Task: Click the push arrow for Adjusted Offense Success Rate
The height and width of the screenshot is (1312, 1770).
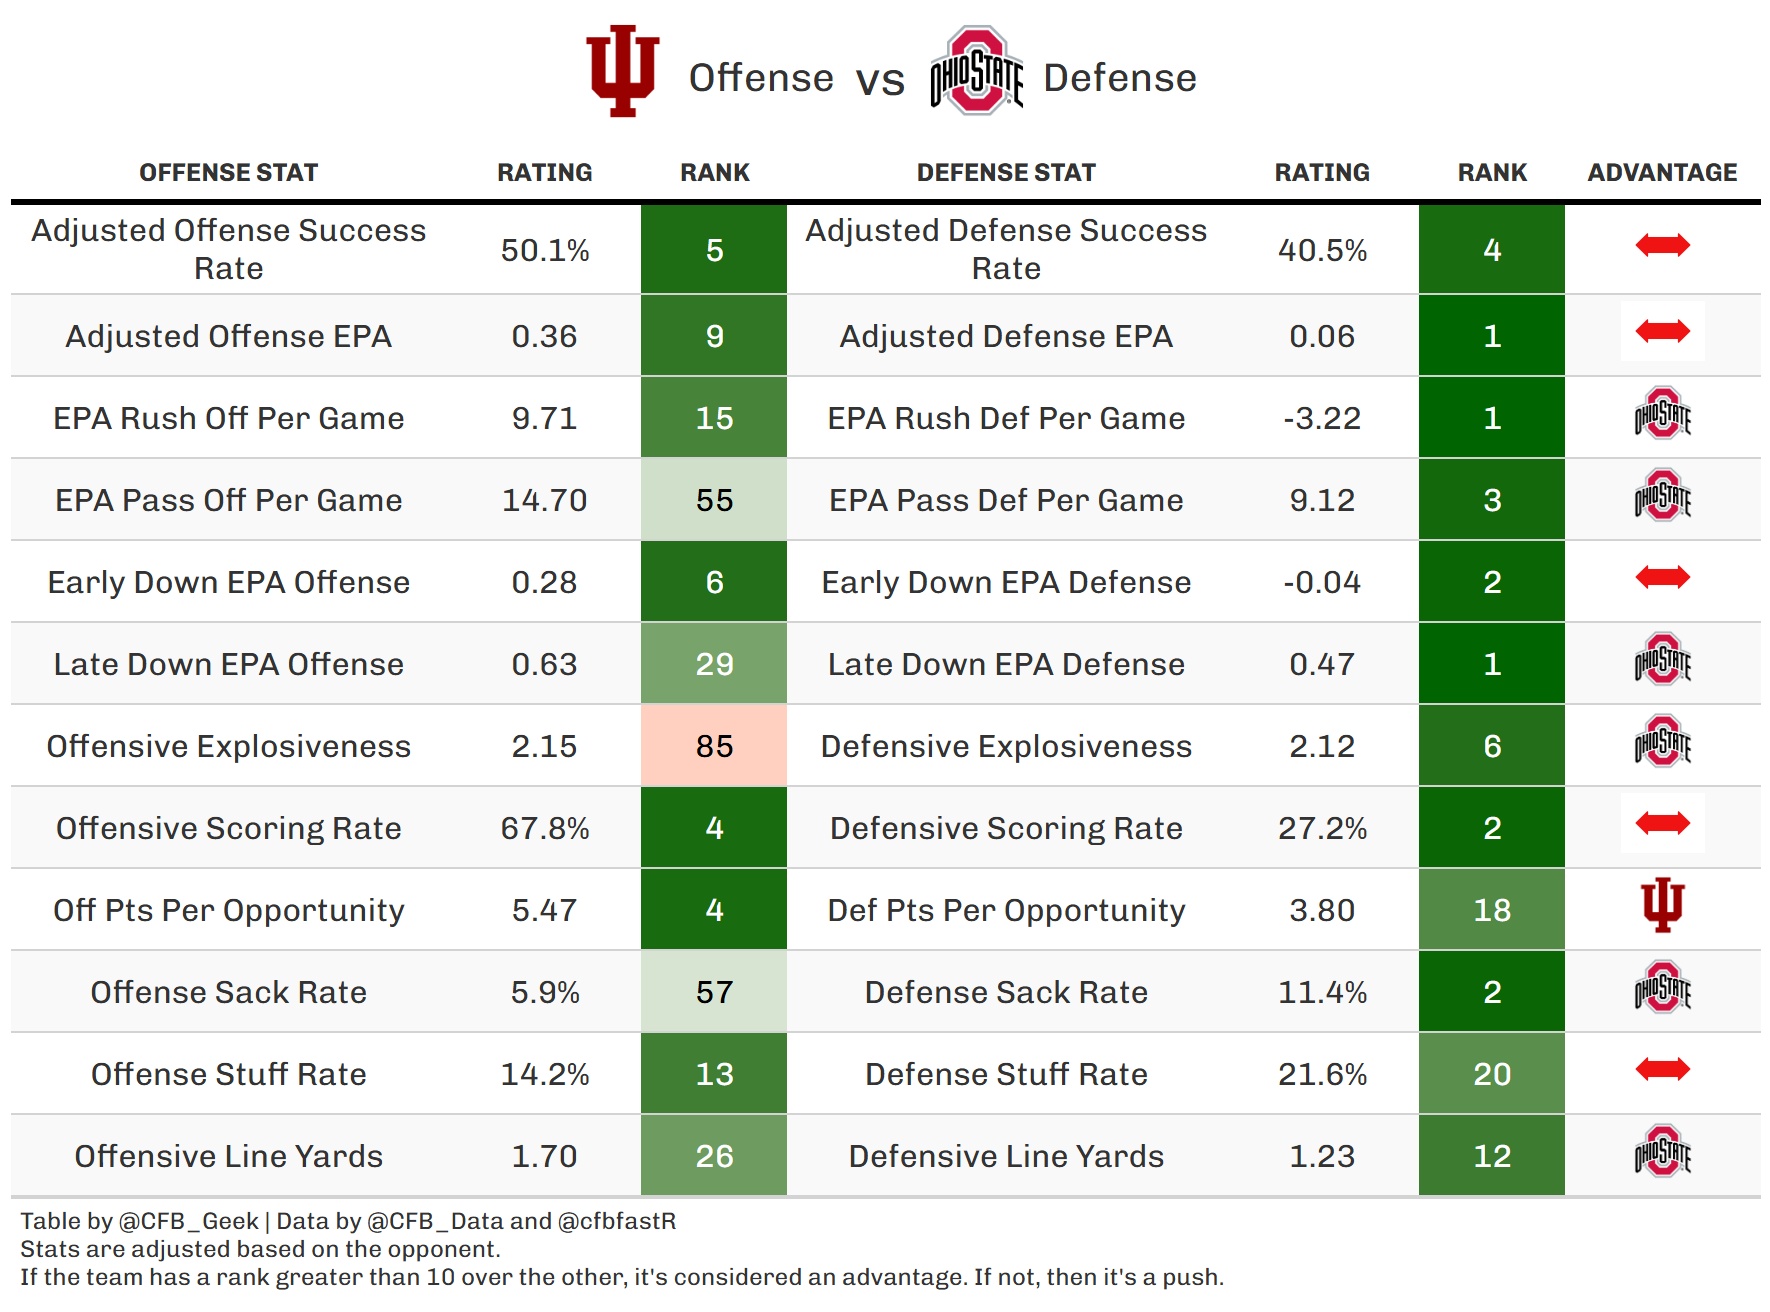Action: [x=1662, y=245]
